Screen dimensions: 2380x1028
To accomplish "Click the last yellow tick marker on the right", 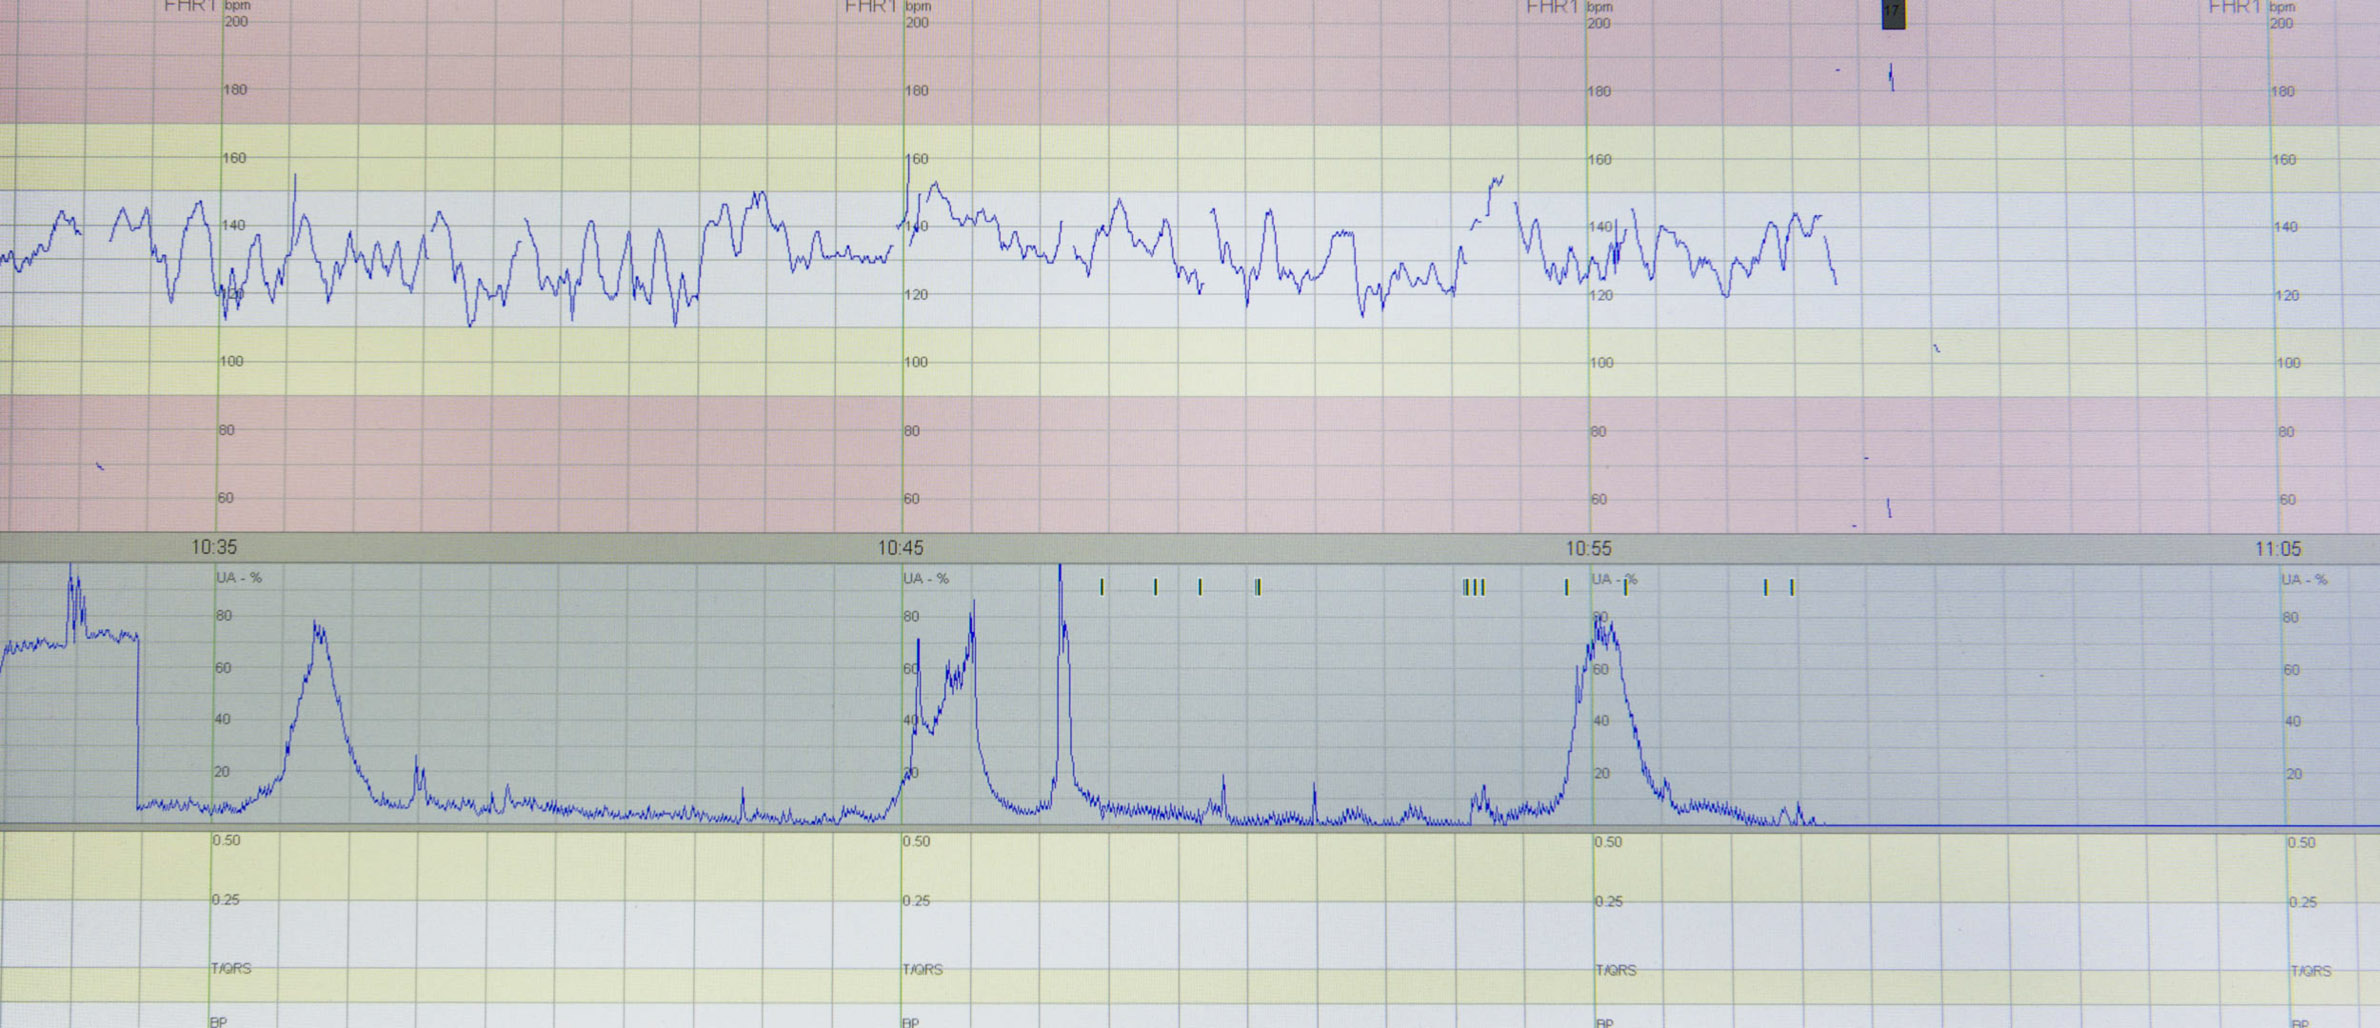I will (x=1791, y=588).
